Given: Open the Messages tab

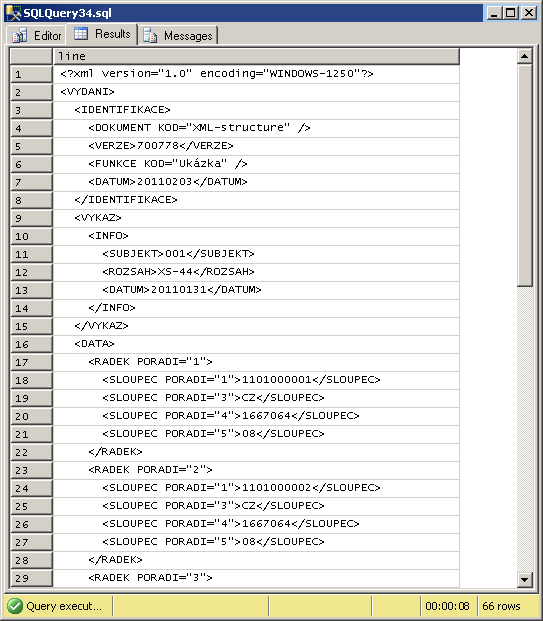Looking at the screenshot, I should pos(177,35).
